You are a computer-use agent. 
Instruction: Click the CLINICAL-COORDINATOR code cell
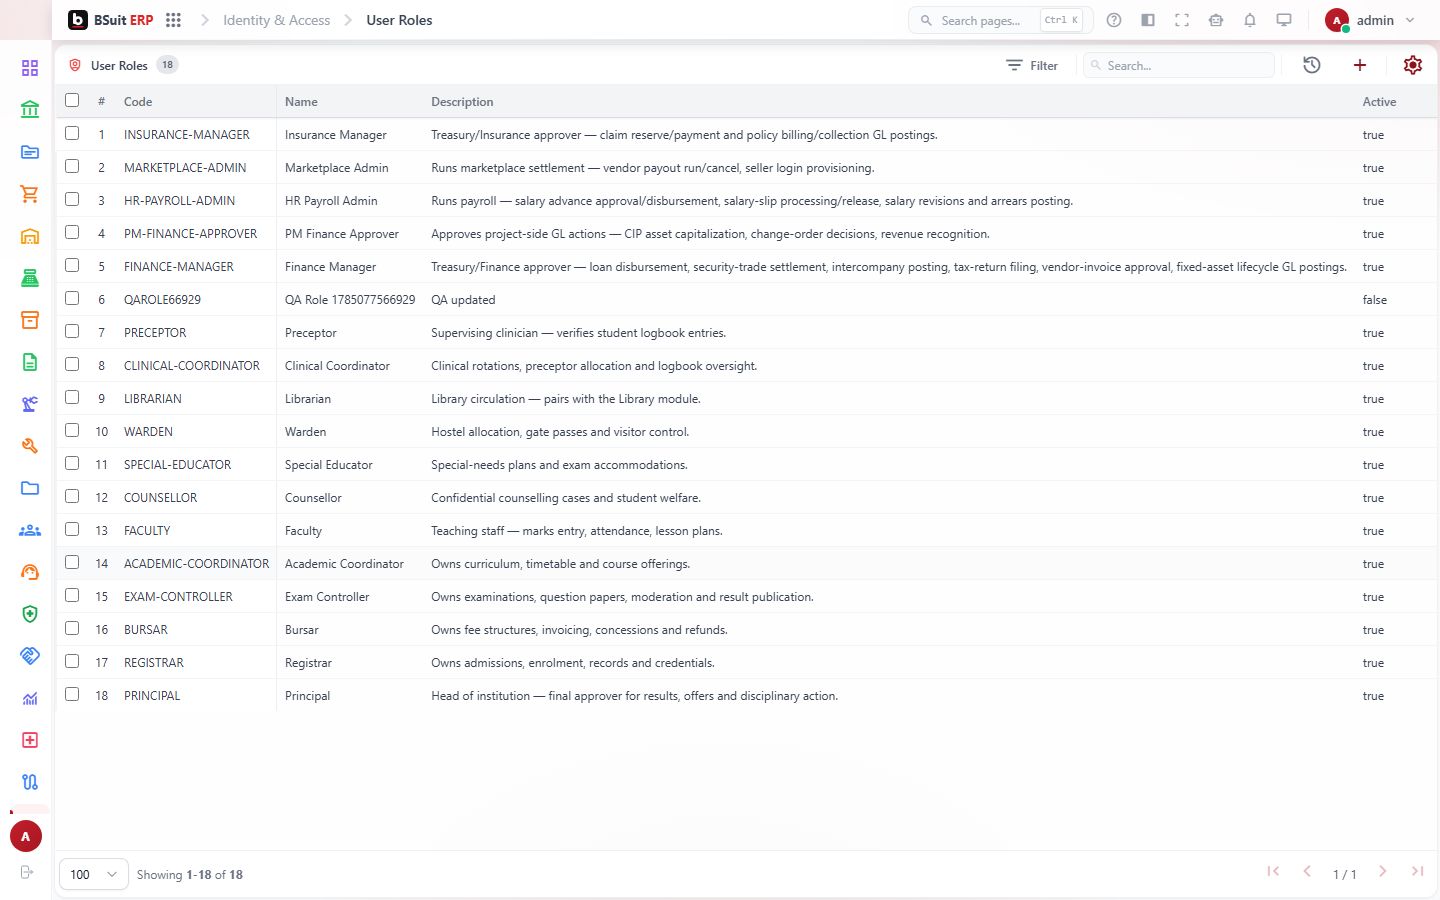coord(192,366)
